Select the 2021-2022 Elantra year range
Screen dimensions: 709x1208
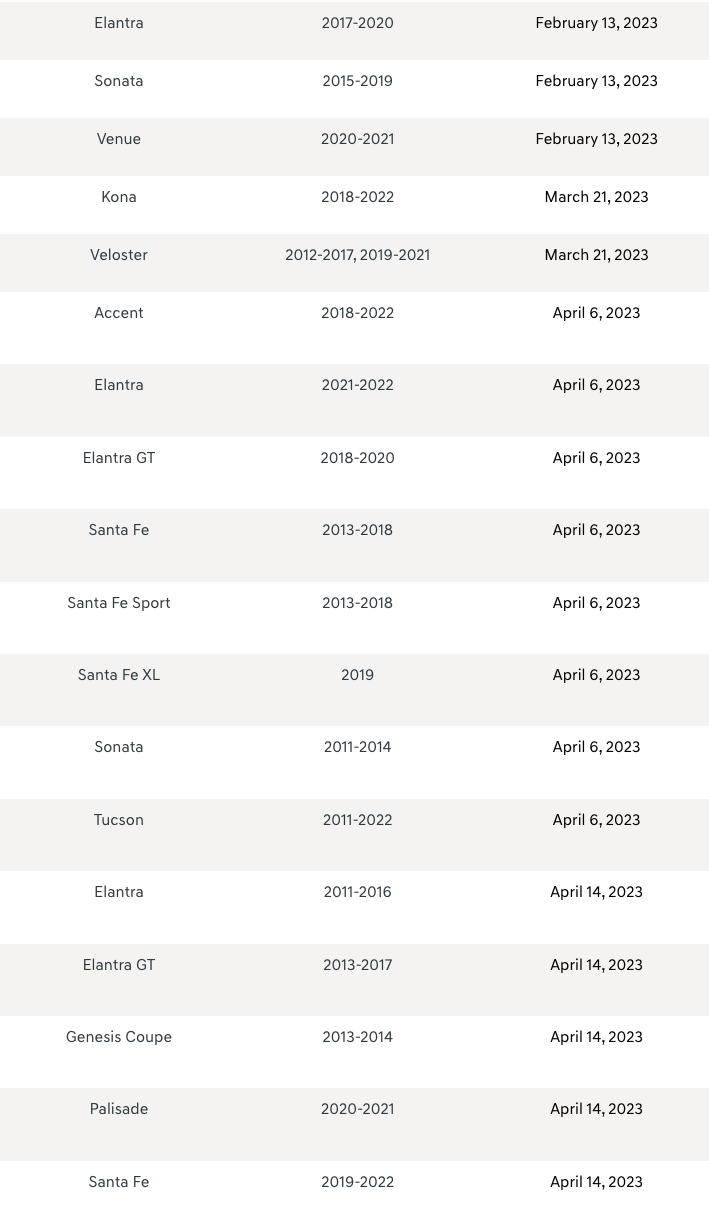357,385
